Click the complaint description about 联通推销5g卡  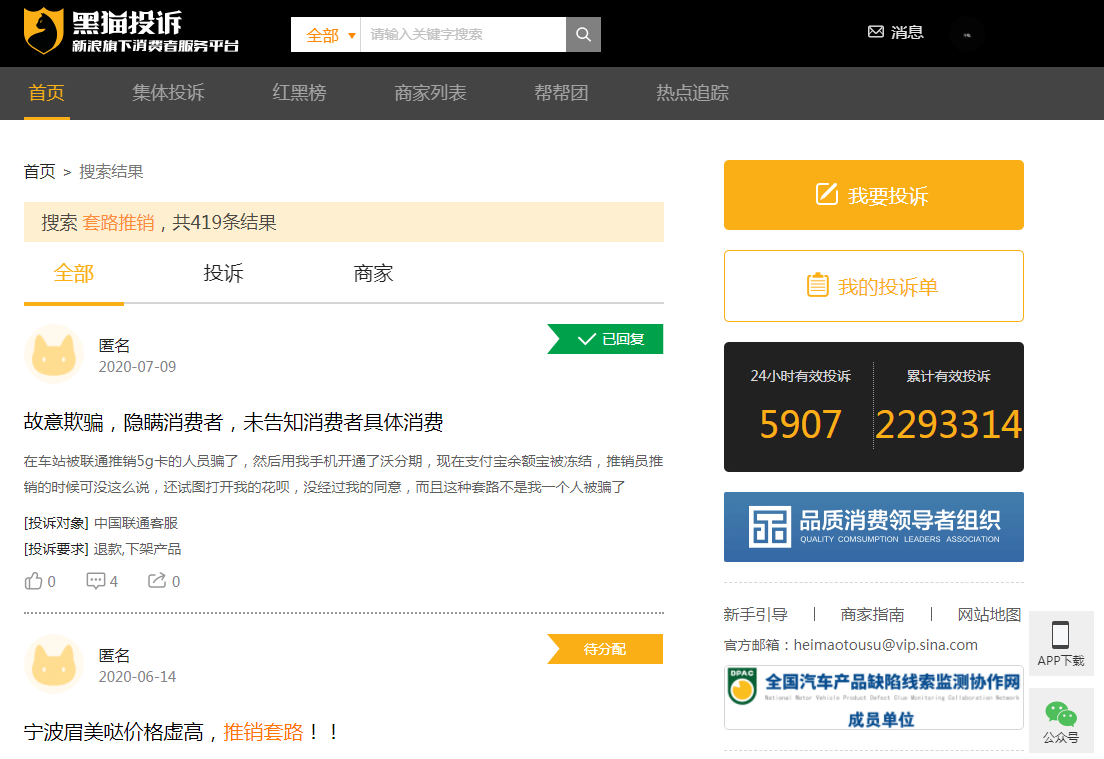[x=344, y=474]
